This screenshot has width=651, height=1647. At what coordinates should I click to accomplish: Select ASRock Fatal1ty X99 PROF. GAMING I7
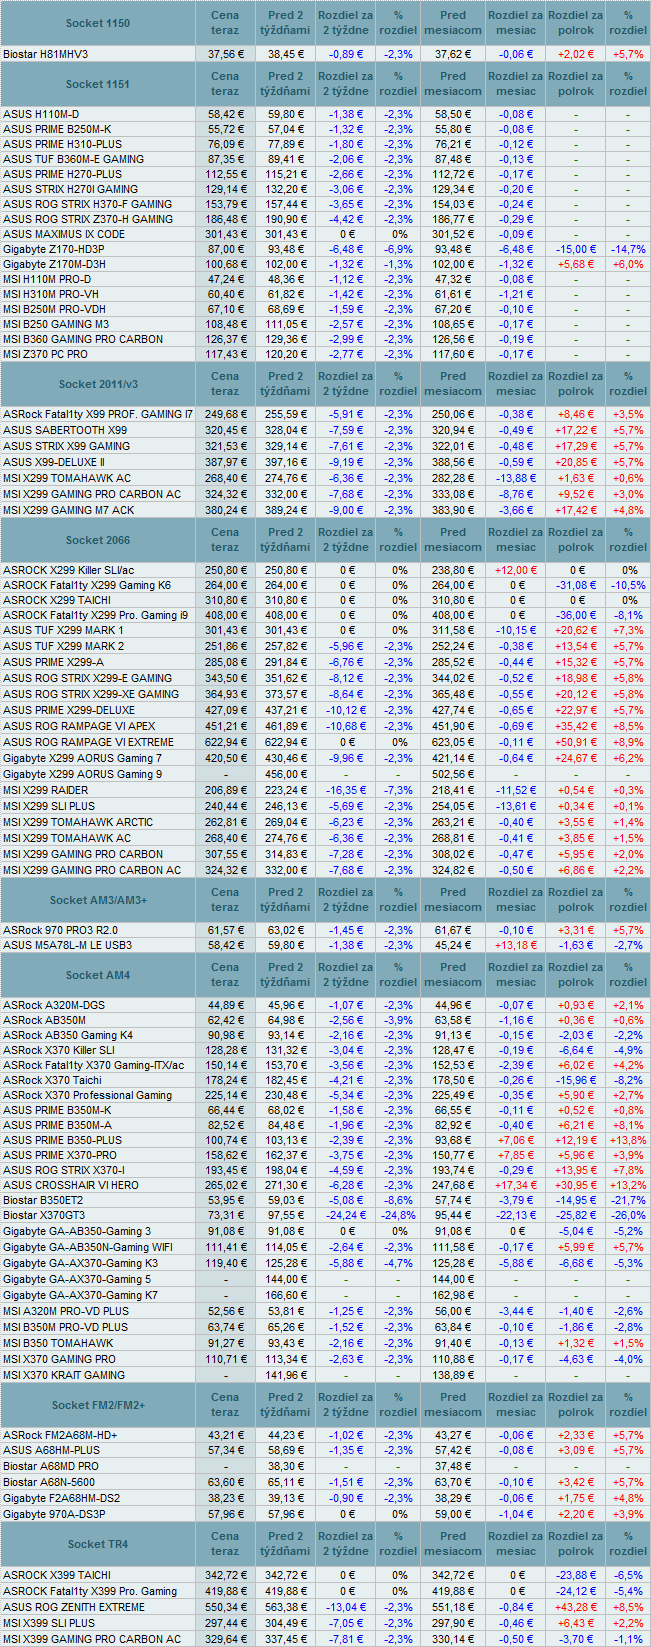(x=98, y=414)
